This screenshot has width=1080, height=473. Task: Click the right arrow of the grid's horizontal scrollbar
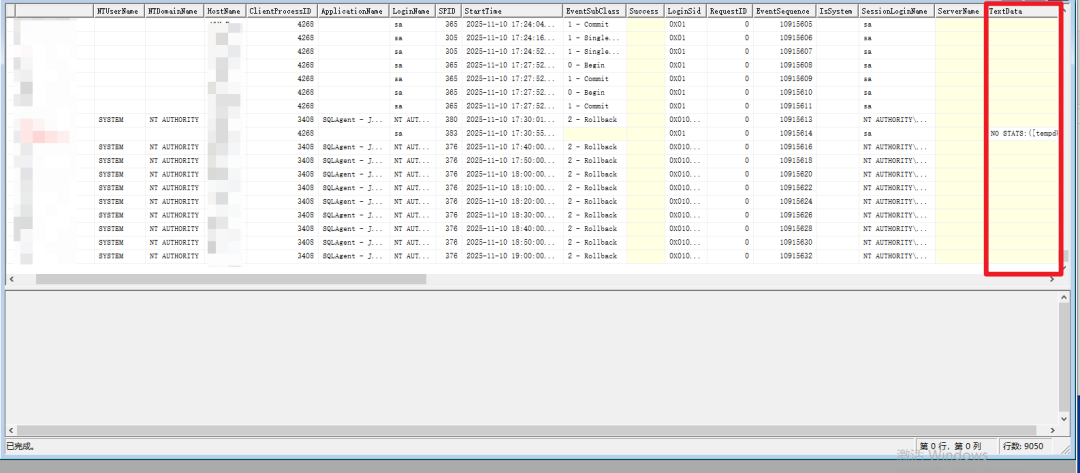[1052, 279]
